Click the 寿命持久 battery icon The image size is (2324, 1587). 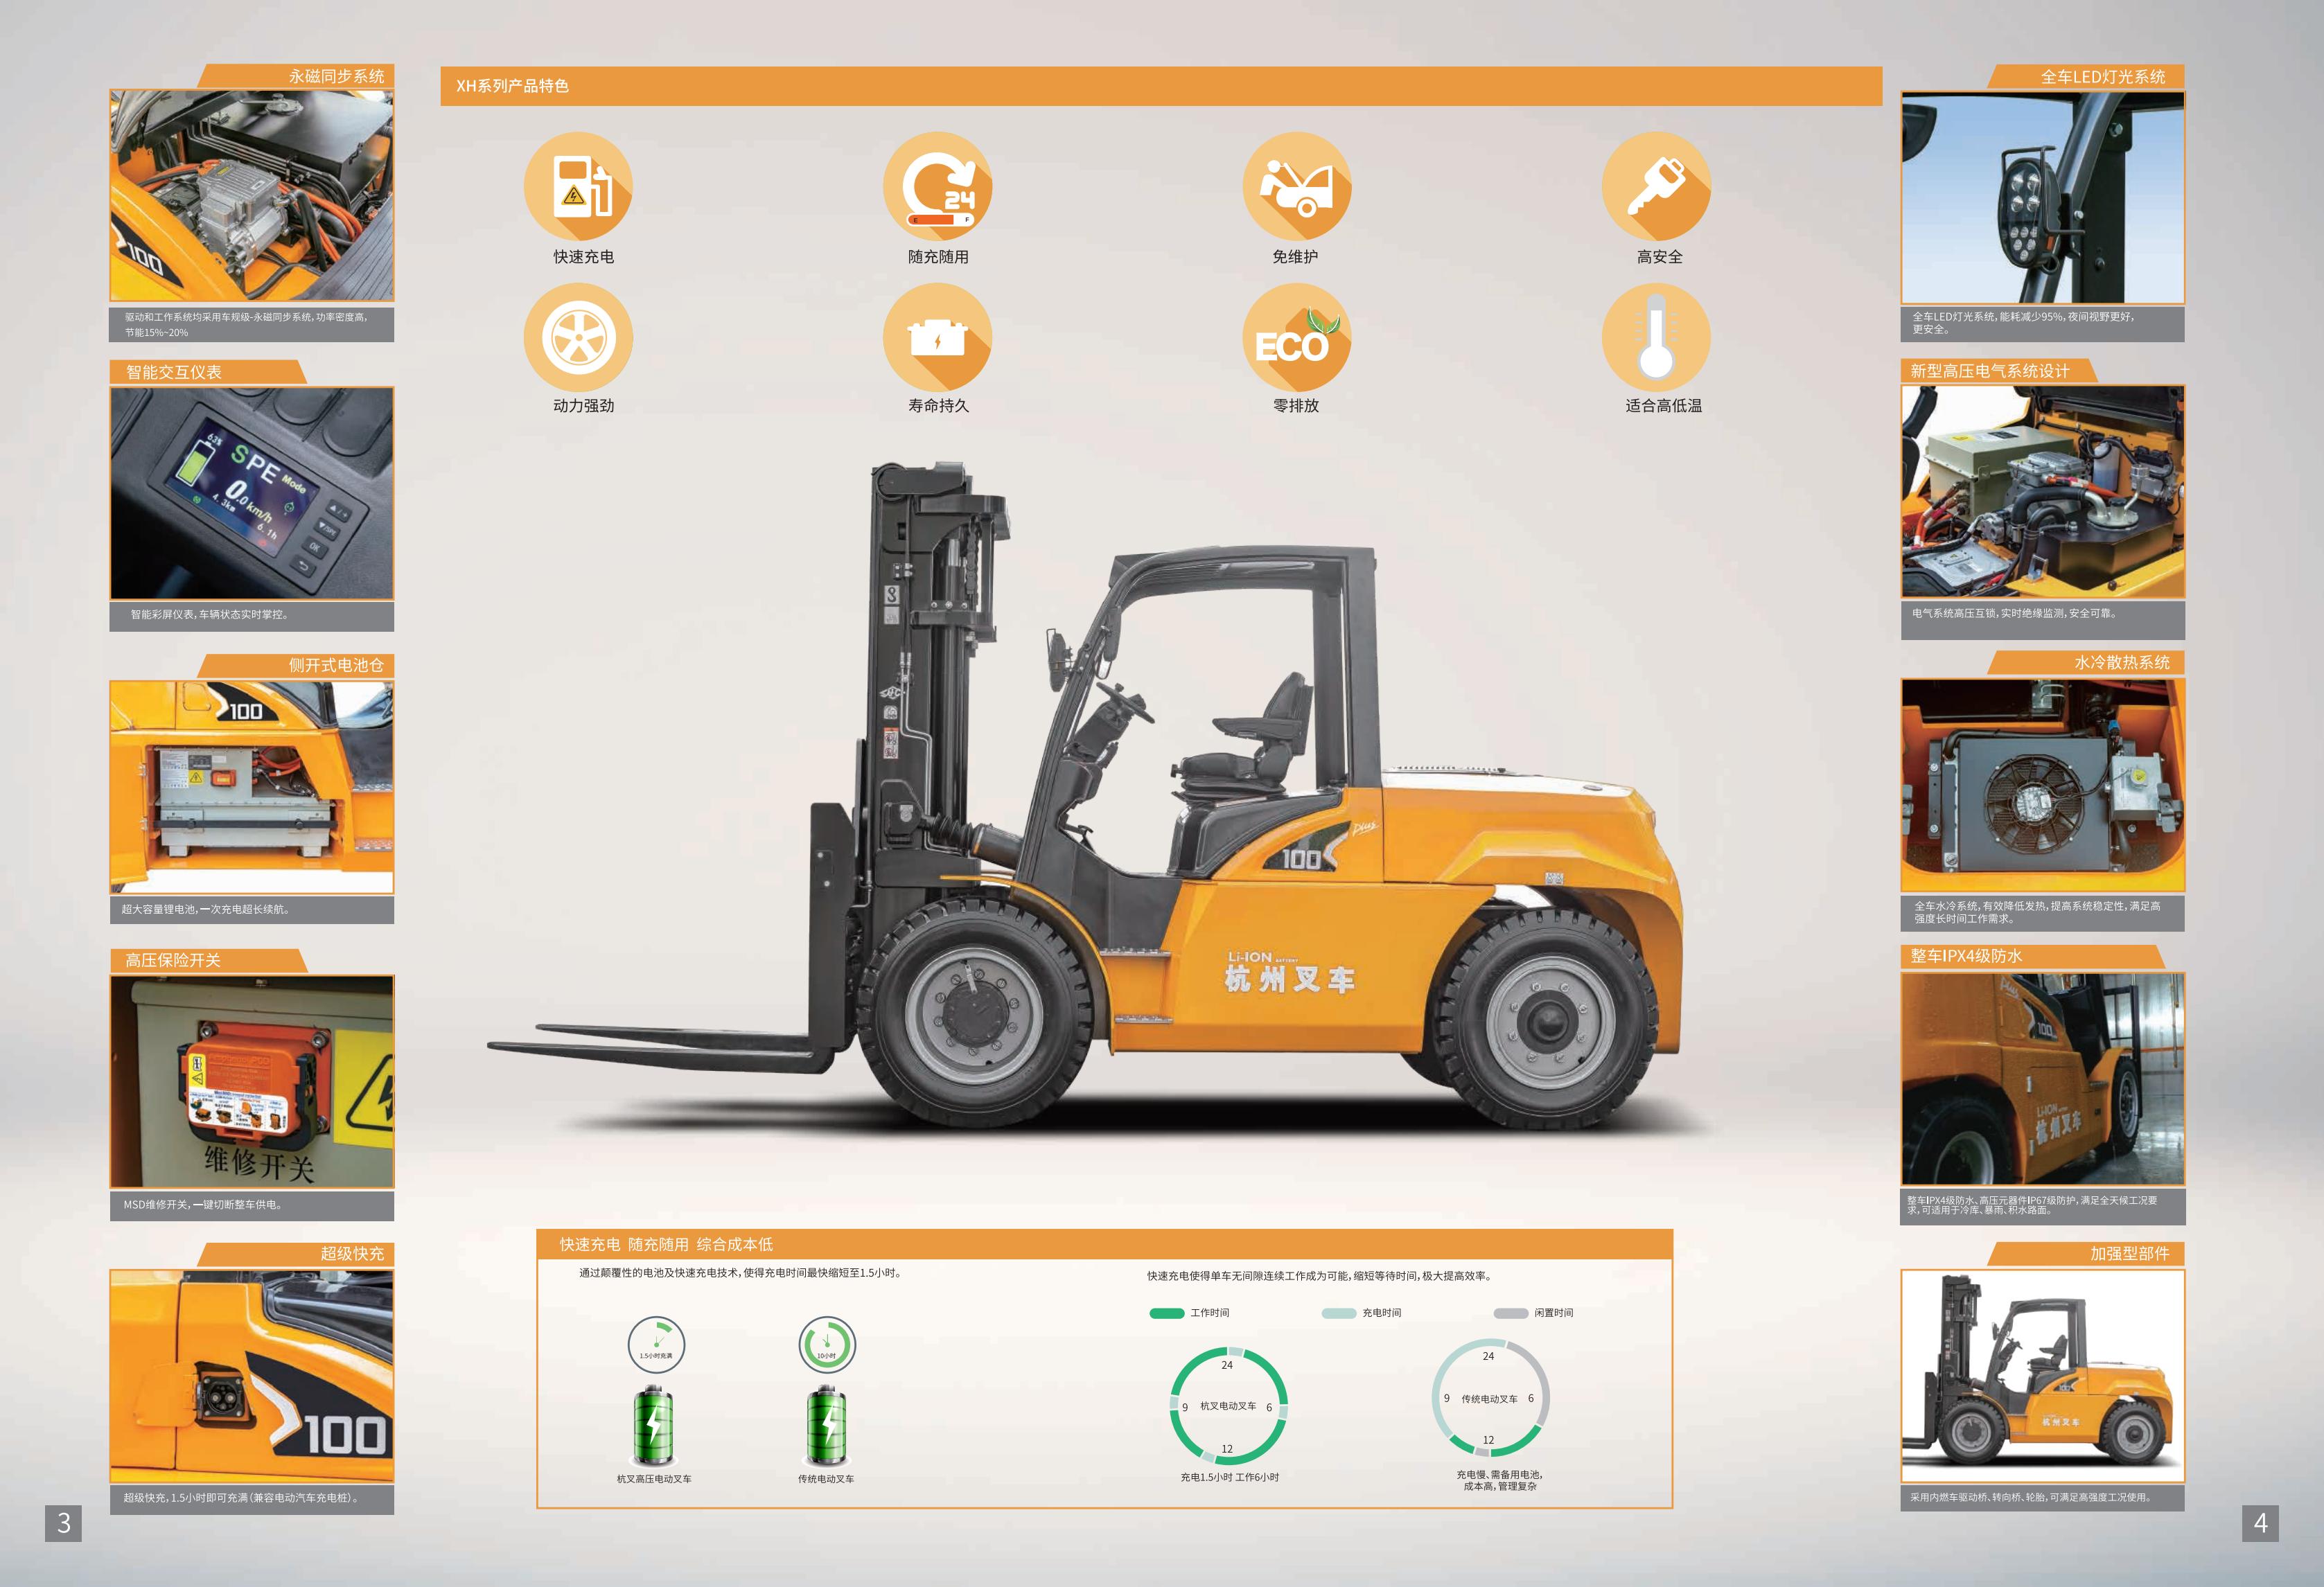click(x=937, y=337)
